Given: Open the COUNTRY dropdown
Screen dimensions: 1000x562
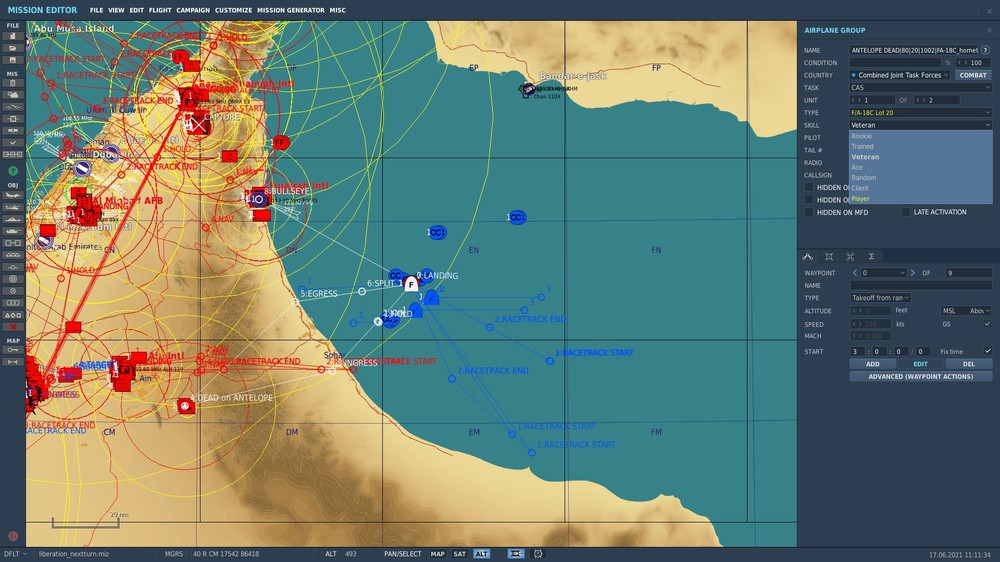Looking at the screenshot, I should [900, 75].
